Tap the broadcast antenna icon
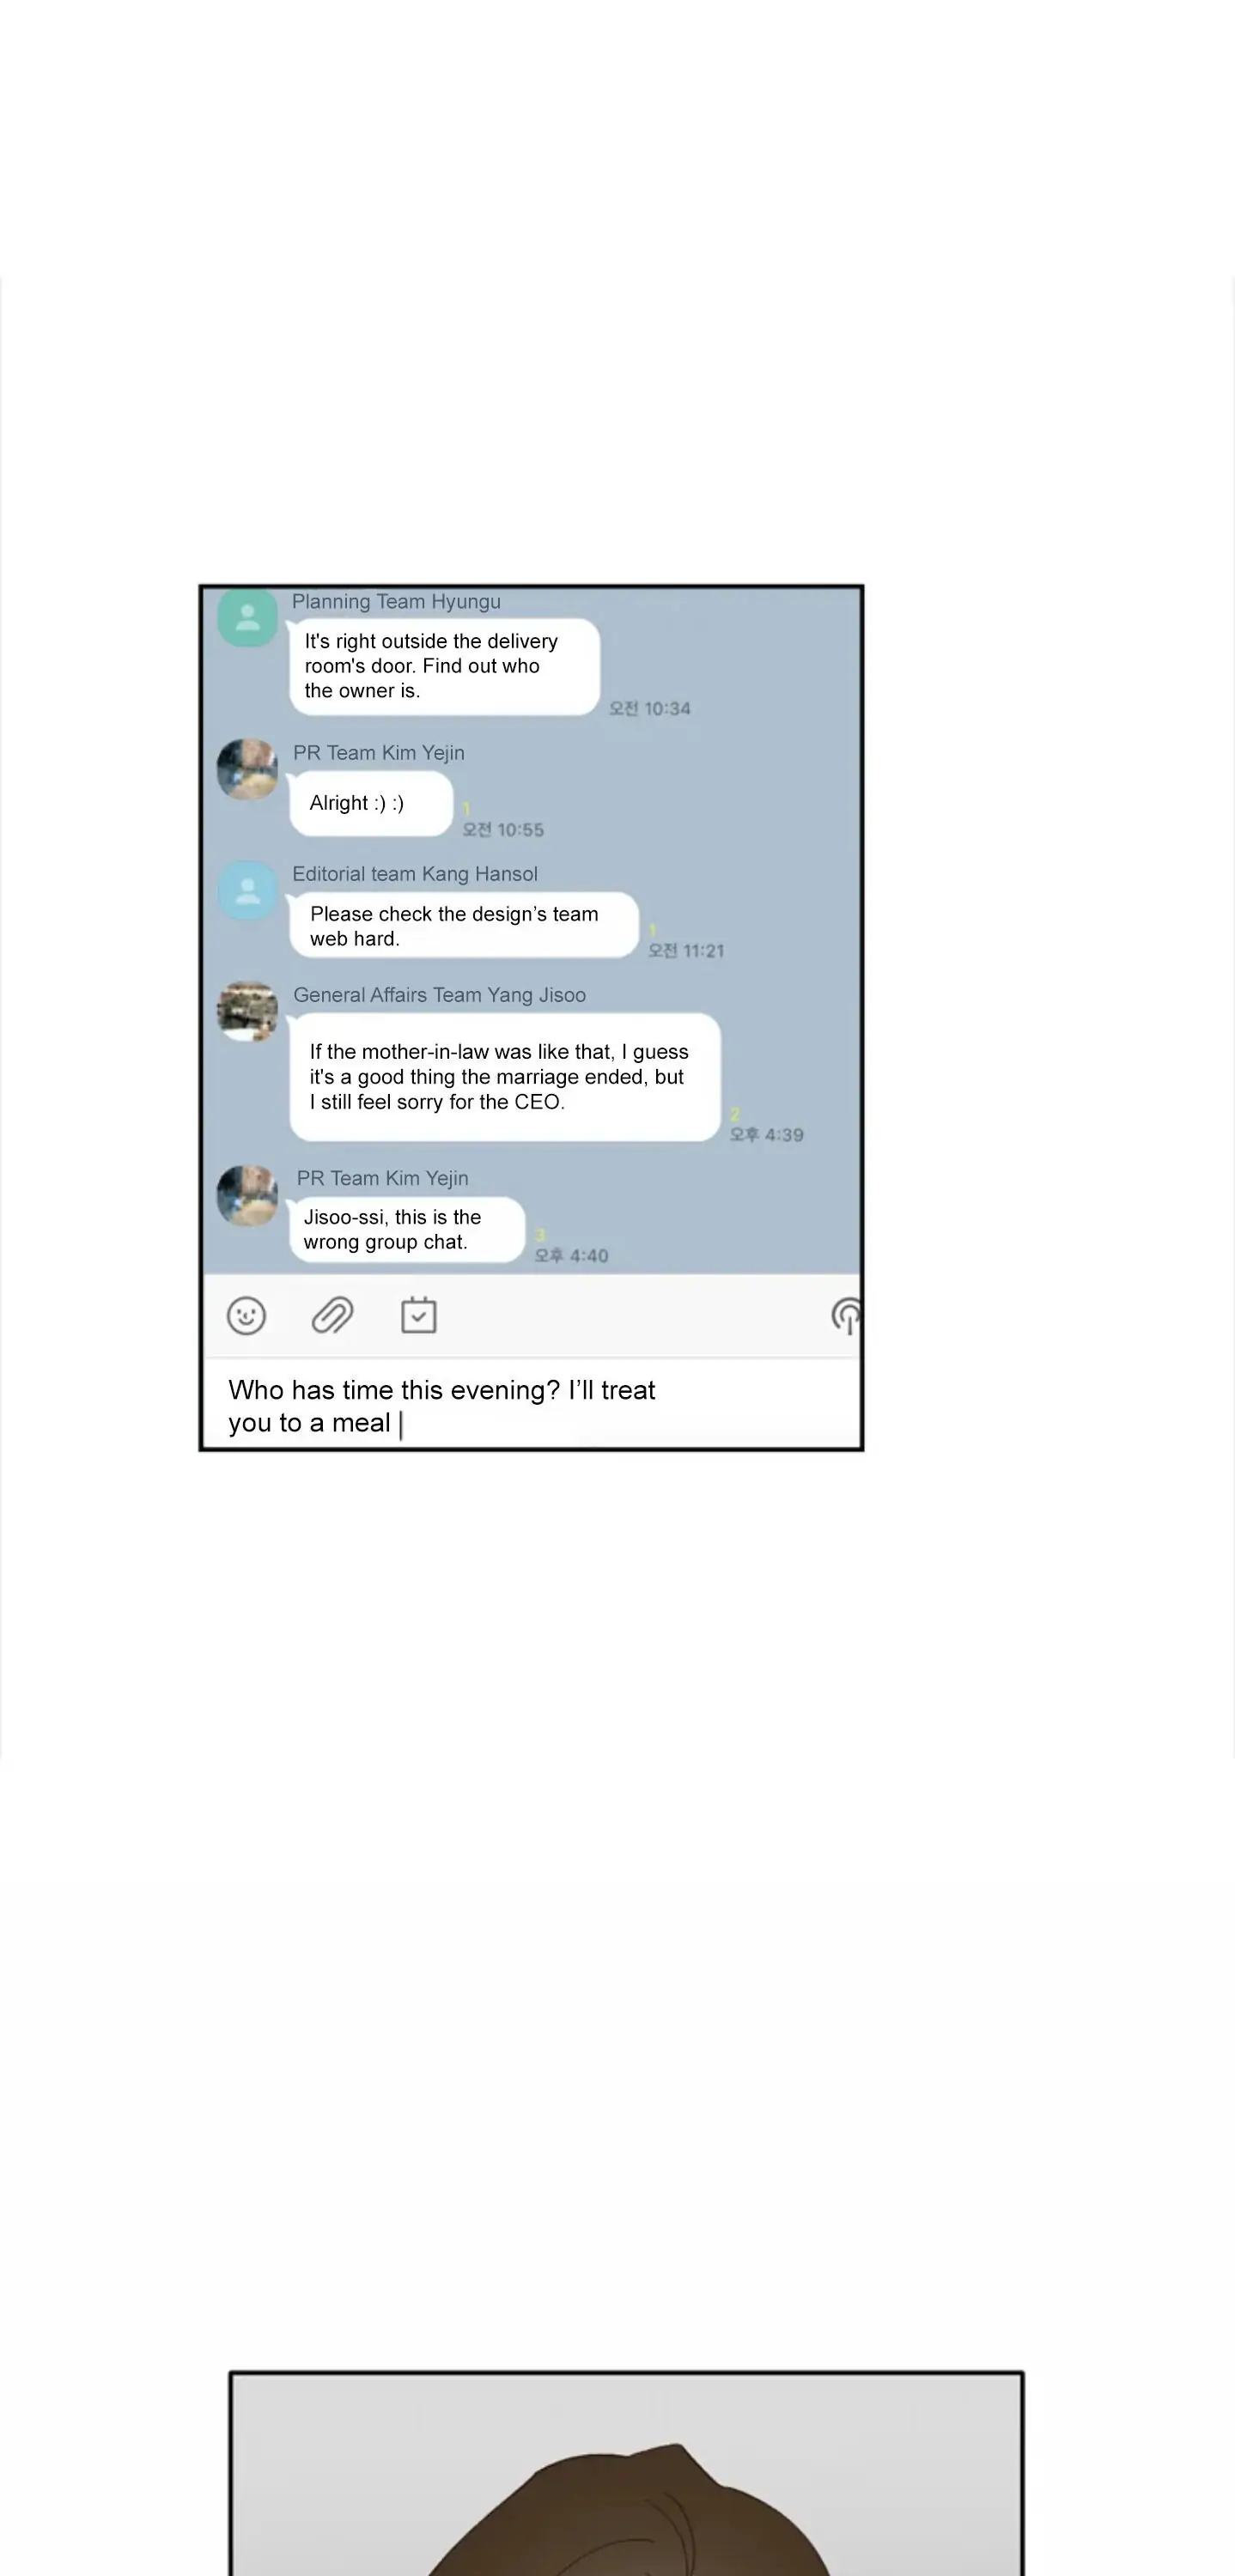1235x2576 pixels. click(846, 1316)
